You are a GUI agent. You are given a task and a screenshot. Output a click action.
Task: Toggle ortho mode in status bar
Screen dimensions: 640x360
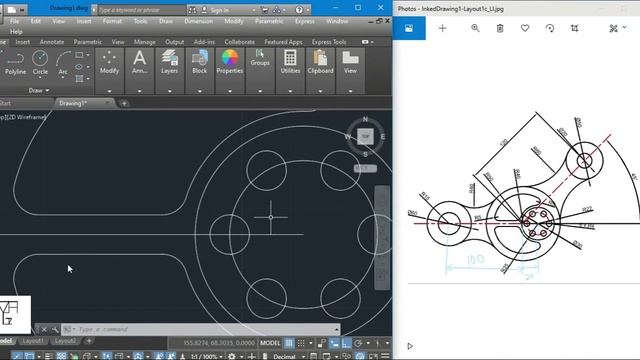pyautogui.click(x=347, y=343)
